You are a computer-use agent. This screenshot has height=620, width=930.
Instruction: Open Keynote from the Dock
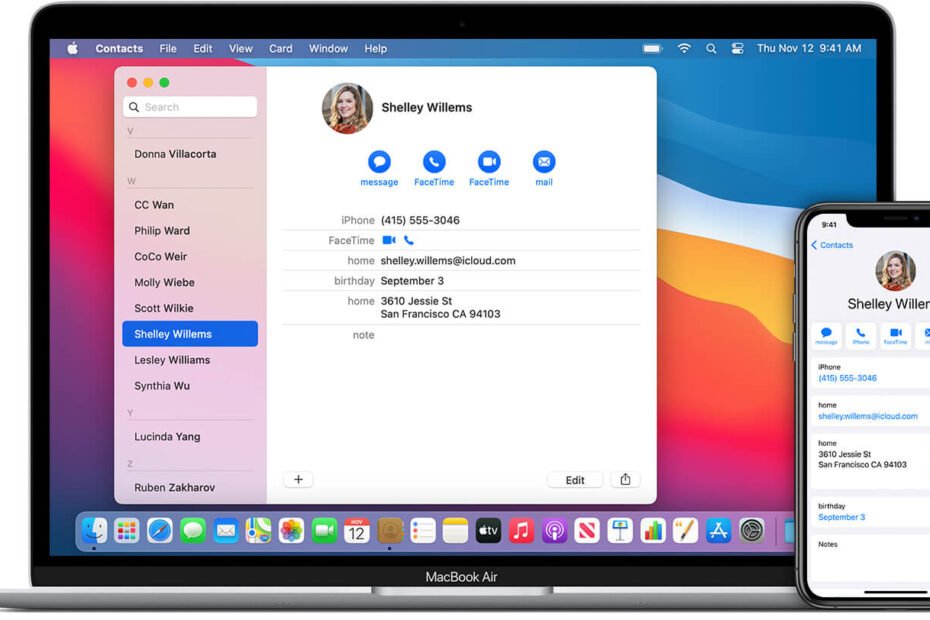click(620, 530)
